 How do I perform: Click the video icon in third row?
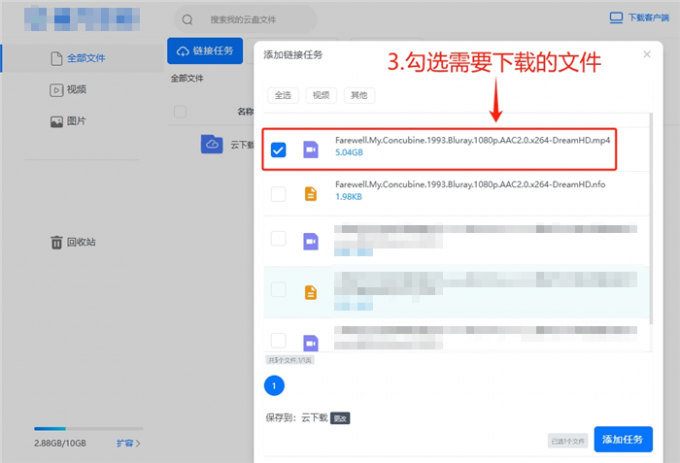[x=311, y=241]
